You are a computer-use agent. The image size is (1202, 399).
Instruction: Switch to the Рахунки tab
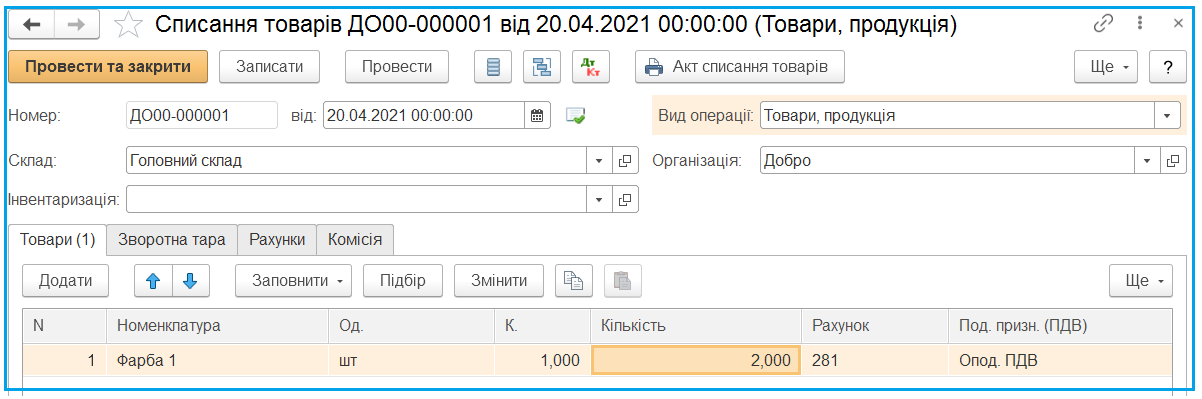277,240
